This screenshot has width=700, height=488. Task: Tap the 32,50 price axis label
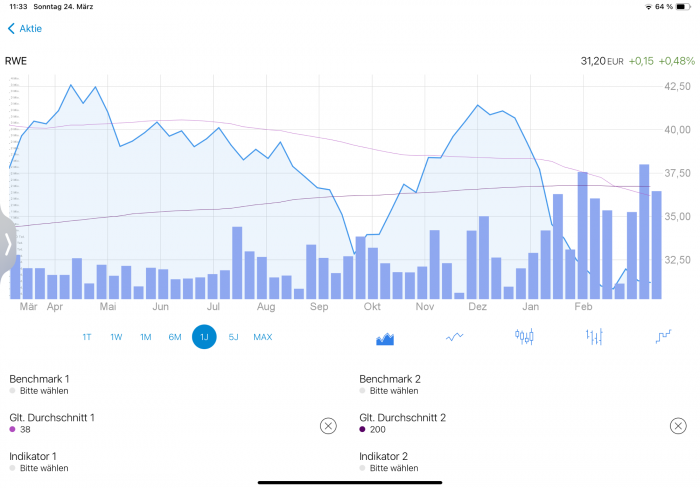(x=677, y=260)
